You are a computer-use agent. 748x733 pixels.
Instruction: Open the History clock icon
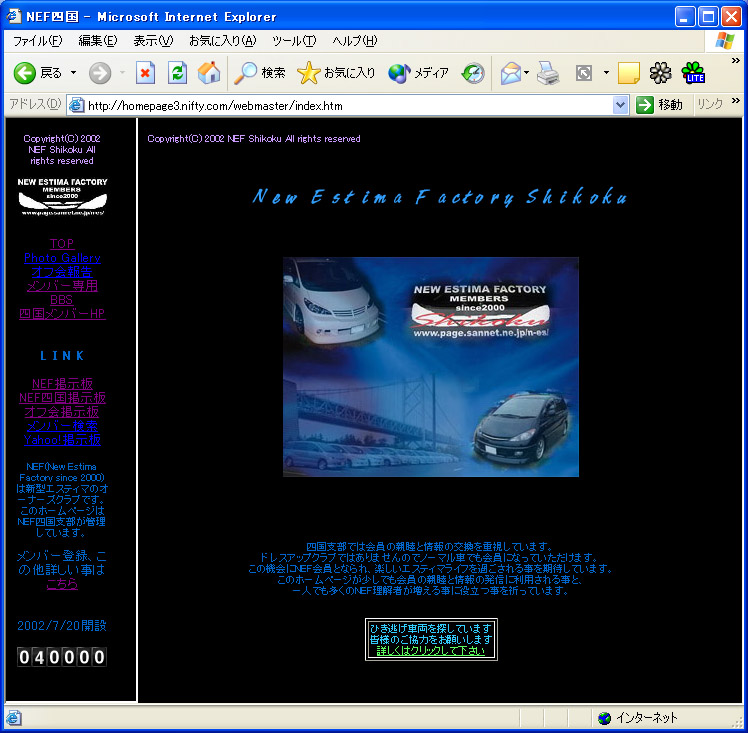click(473, 73)
